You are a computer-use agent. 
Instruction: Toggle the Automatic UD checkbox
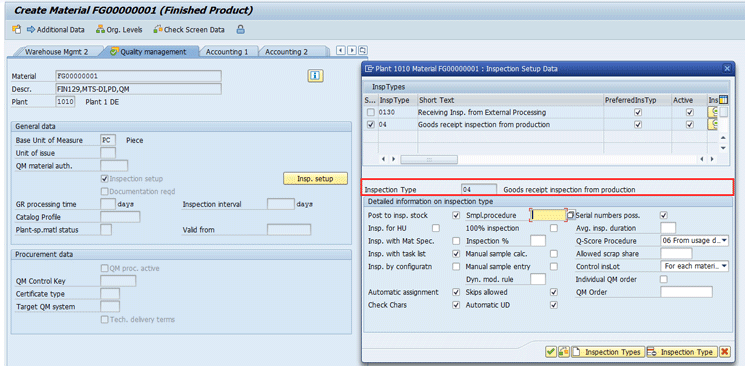[554, 305]
